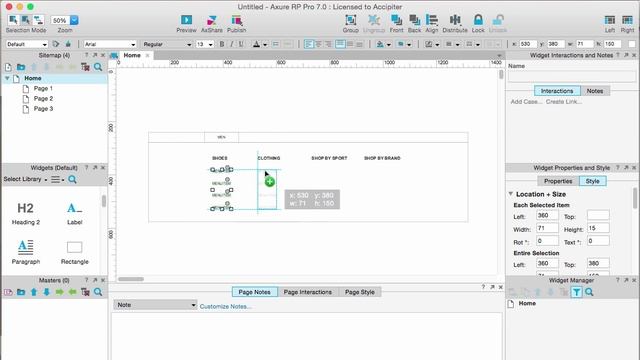This screenshot has width=640, height=360.
Task: Search pages in the Sitemap panel
Action: click(98, 67)
